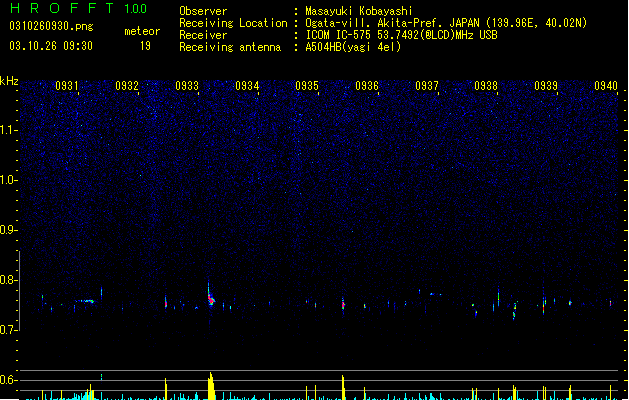Click the Receiving Location label
Image resolution: width=629 pixels, height=400 pixels.
233,23
